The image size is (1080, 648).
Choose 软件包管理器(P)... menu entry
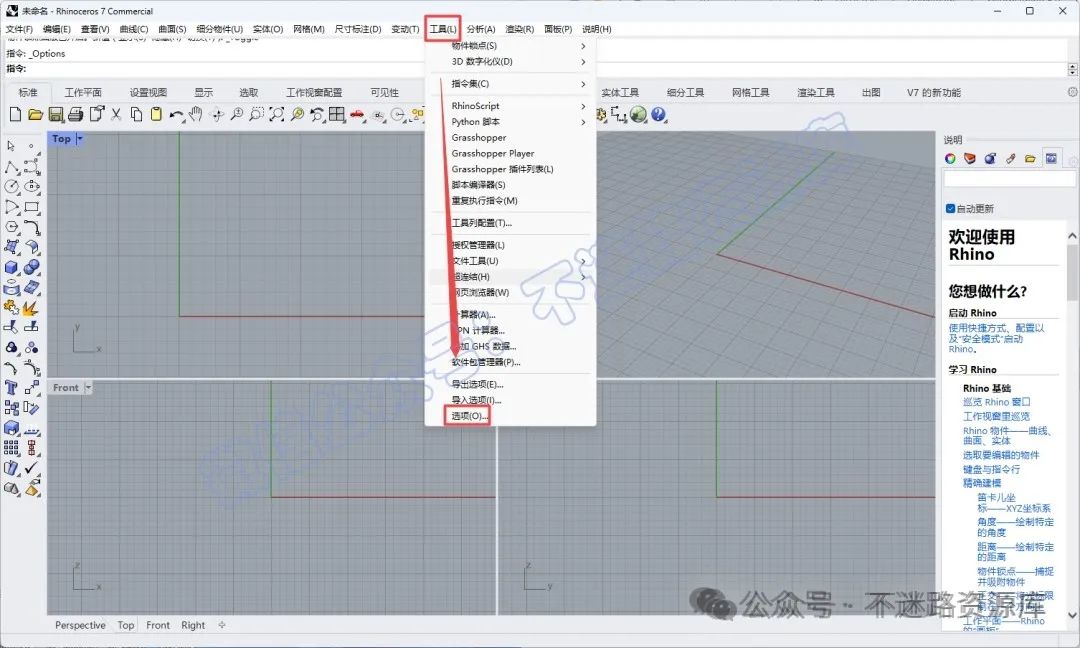(486, 362)
